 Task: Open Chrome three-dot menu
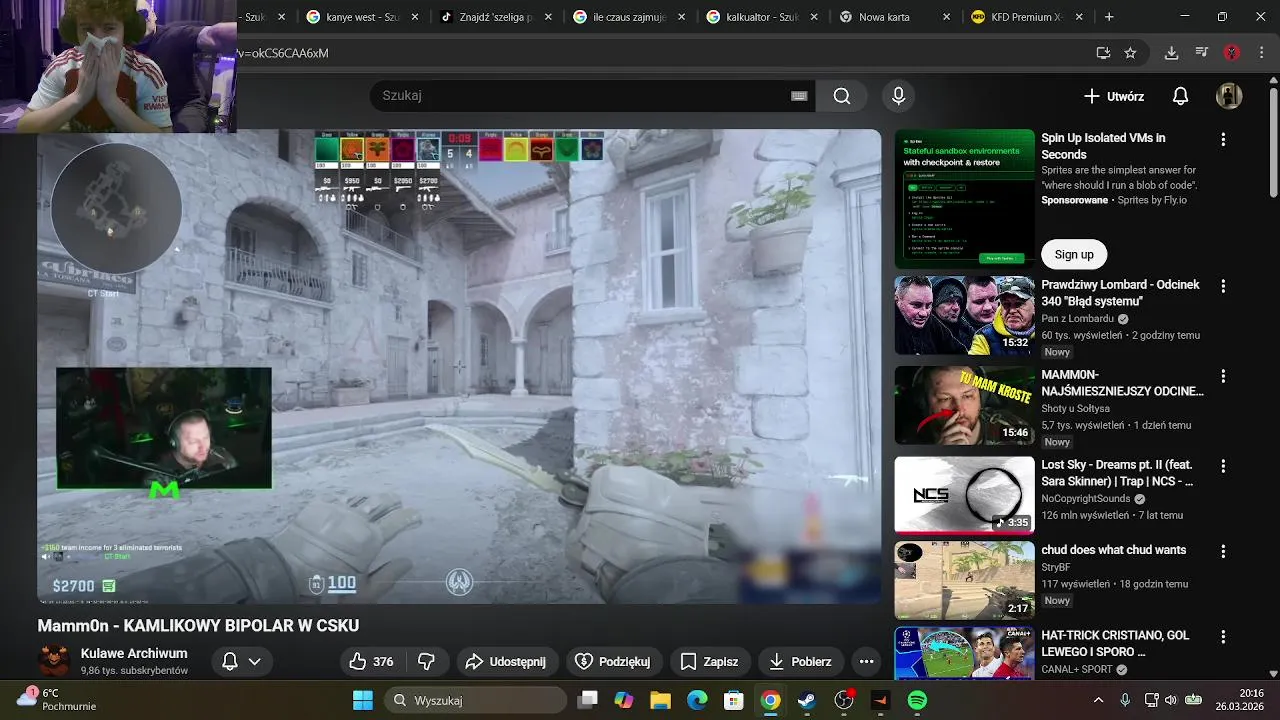[1261, 53]
